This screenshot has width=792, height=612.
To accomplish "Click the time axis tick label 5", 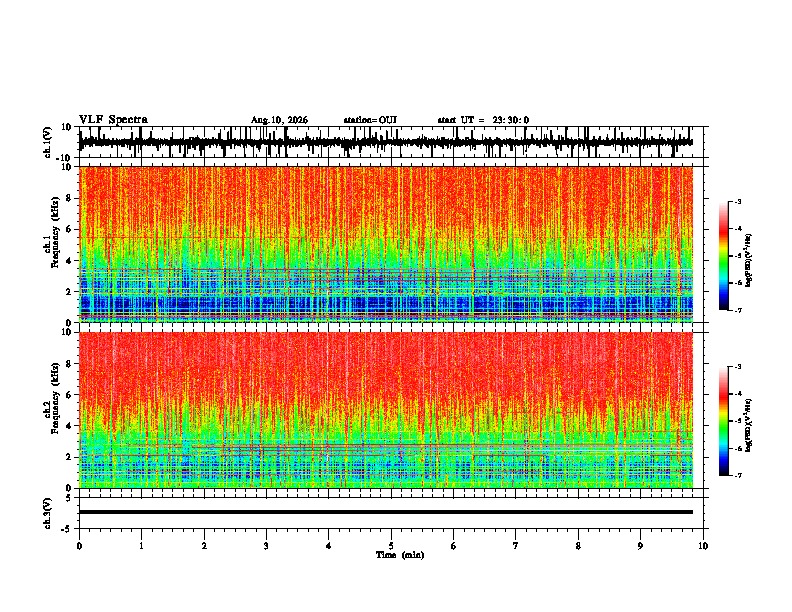I will tap(391, 546).
